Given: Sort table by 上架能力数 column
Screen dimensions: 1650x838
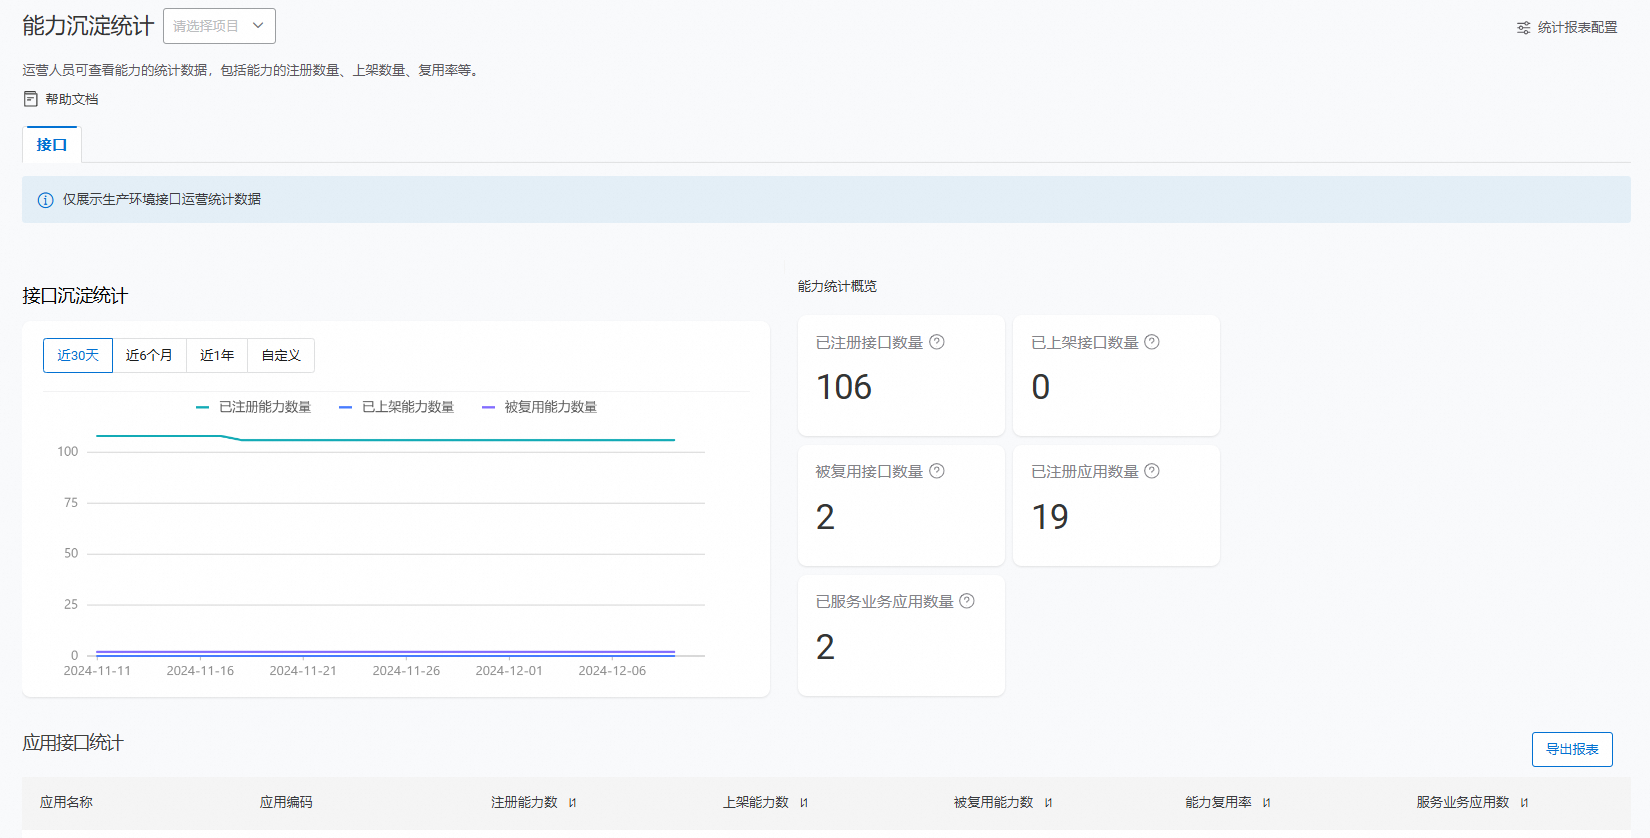Looking at the screenshot, I should click(804, 803).
